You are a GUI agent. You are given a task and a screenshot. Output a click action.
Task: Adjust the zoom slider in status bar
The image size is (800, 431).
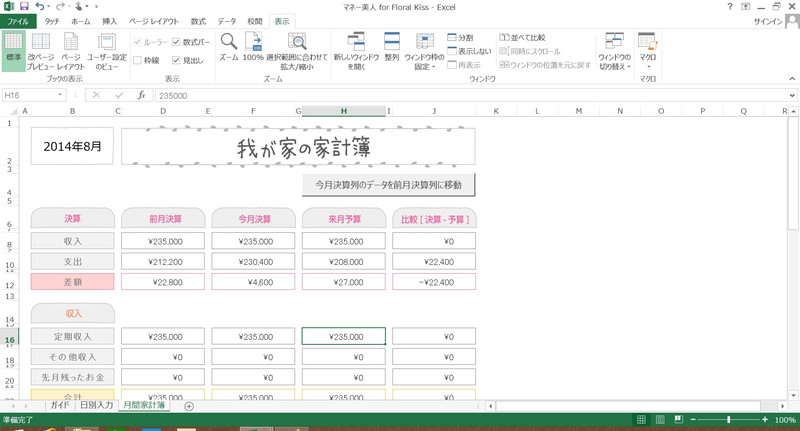tap(729, 420)
